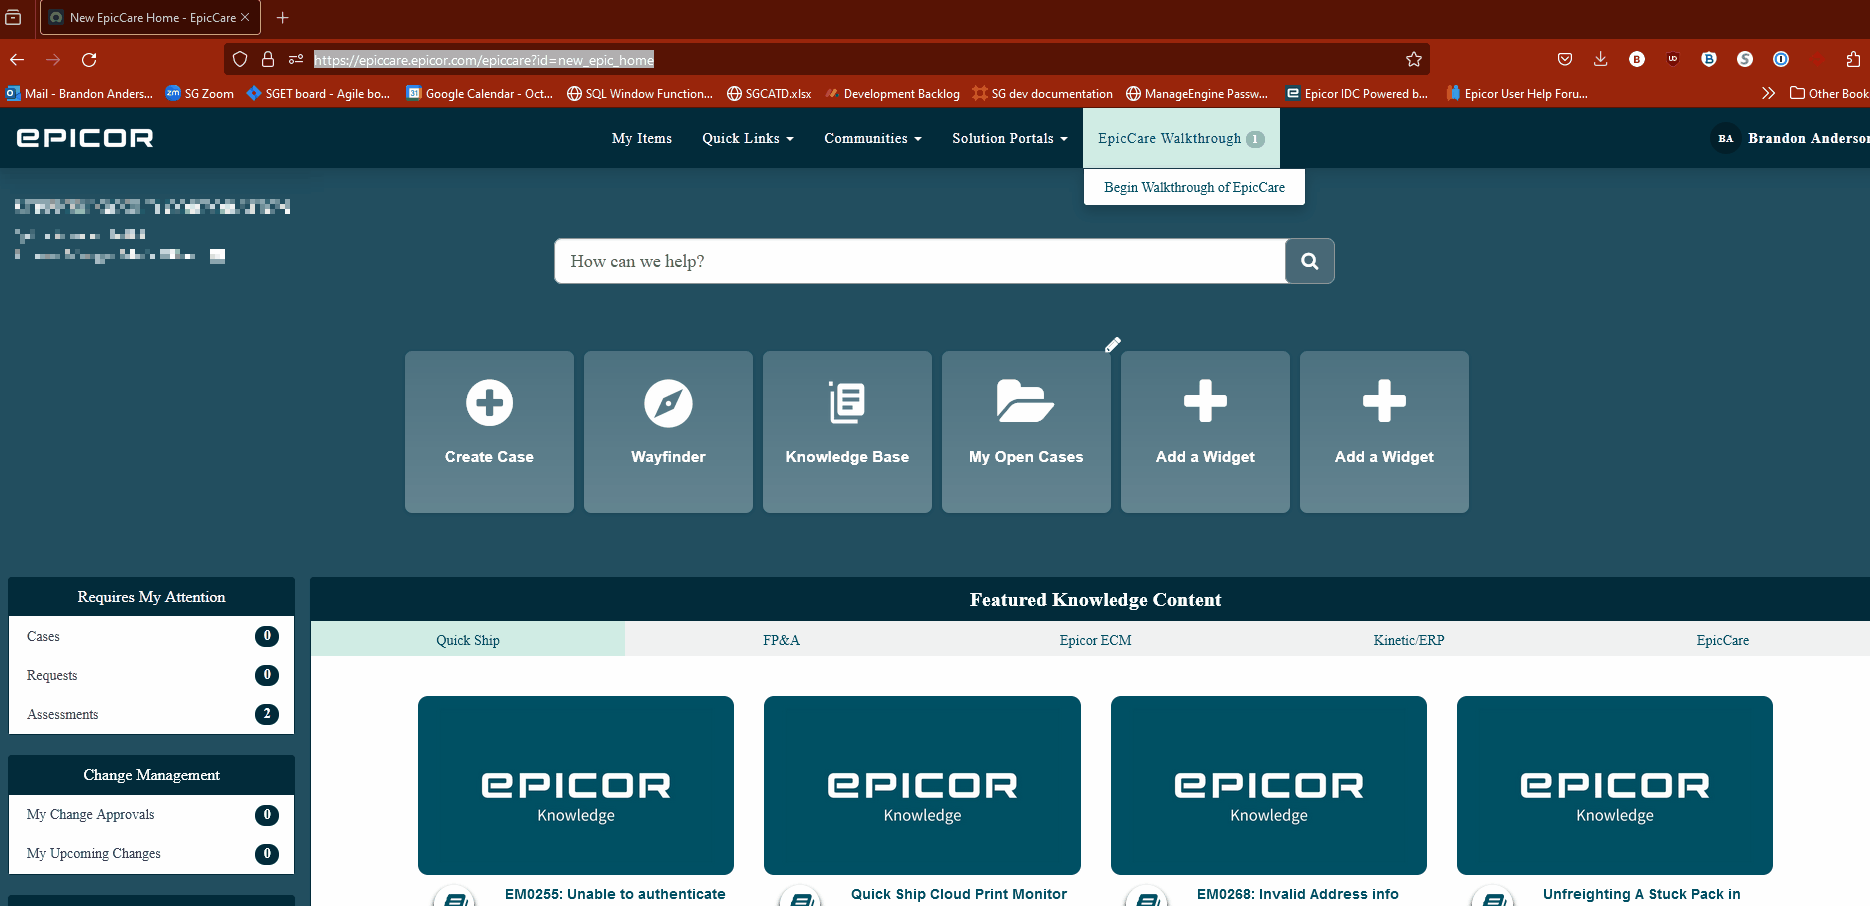Viewport: 1870px width, 906px height.
Task: Click the last Add a Widget tile
Action: (1384, 432)
